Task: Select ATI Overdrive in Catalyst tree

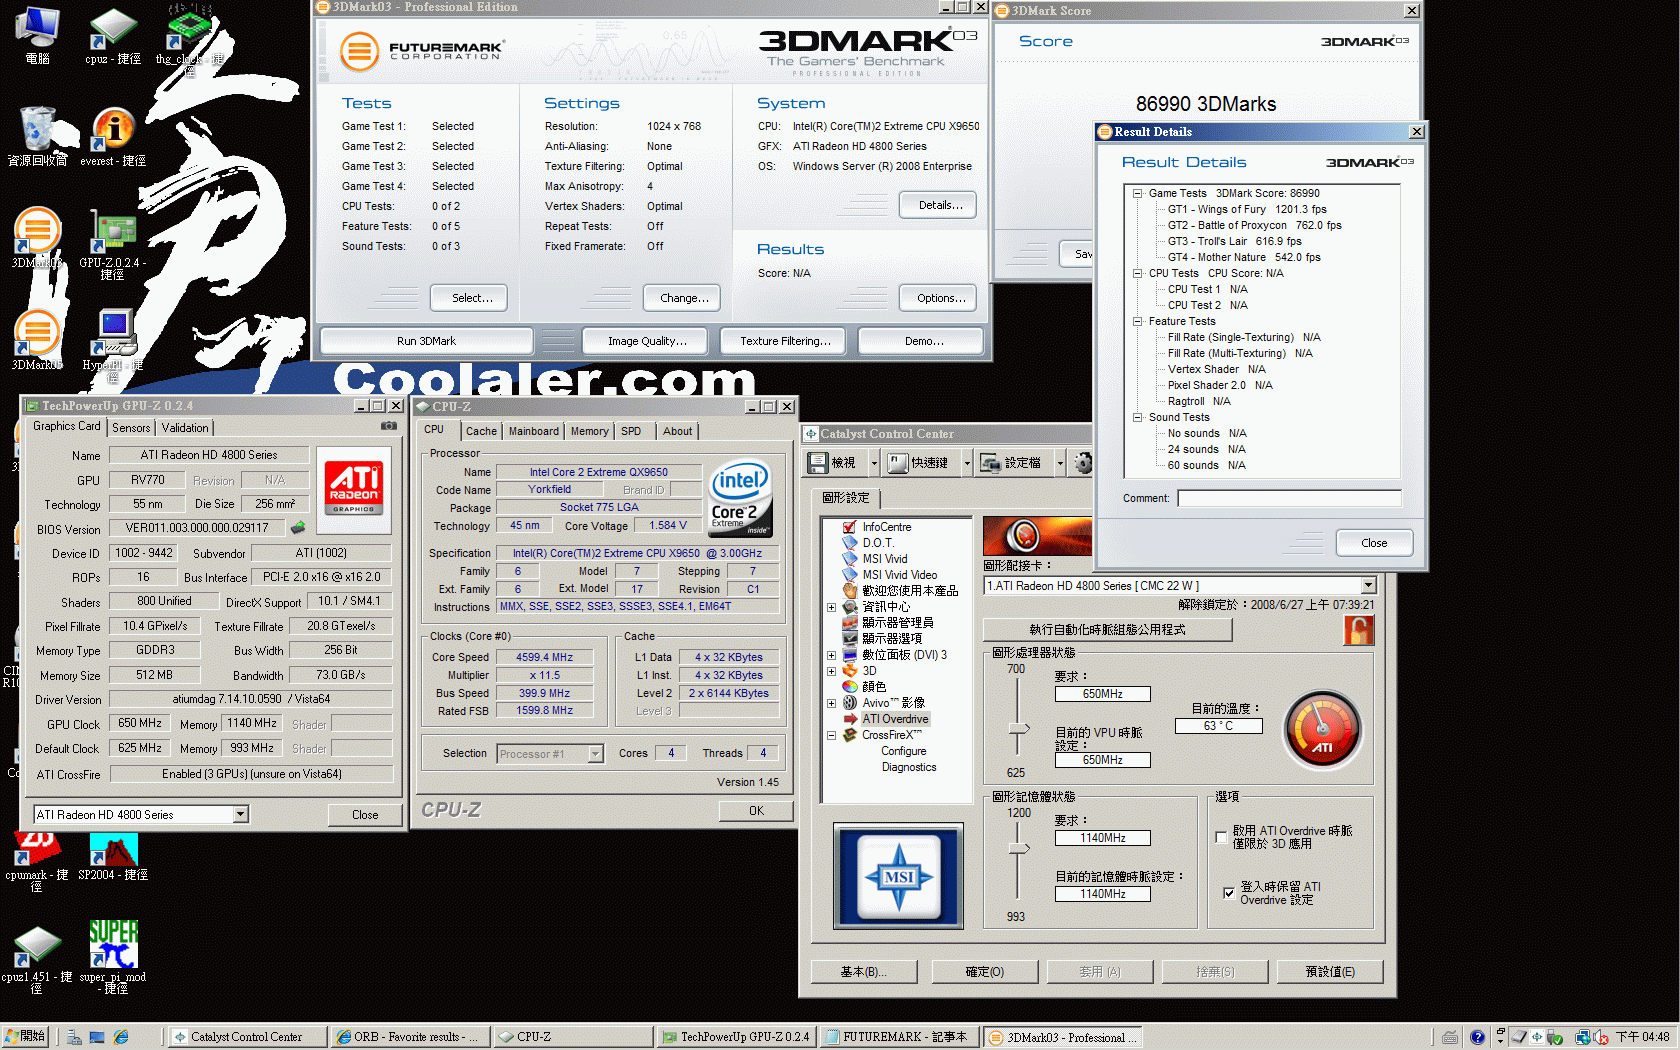Action: coord(895,719)
